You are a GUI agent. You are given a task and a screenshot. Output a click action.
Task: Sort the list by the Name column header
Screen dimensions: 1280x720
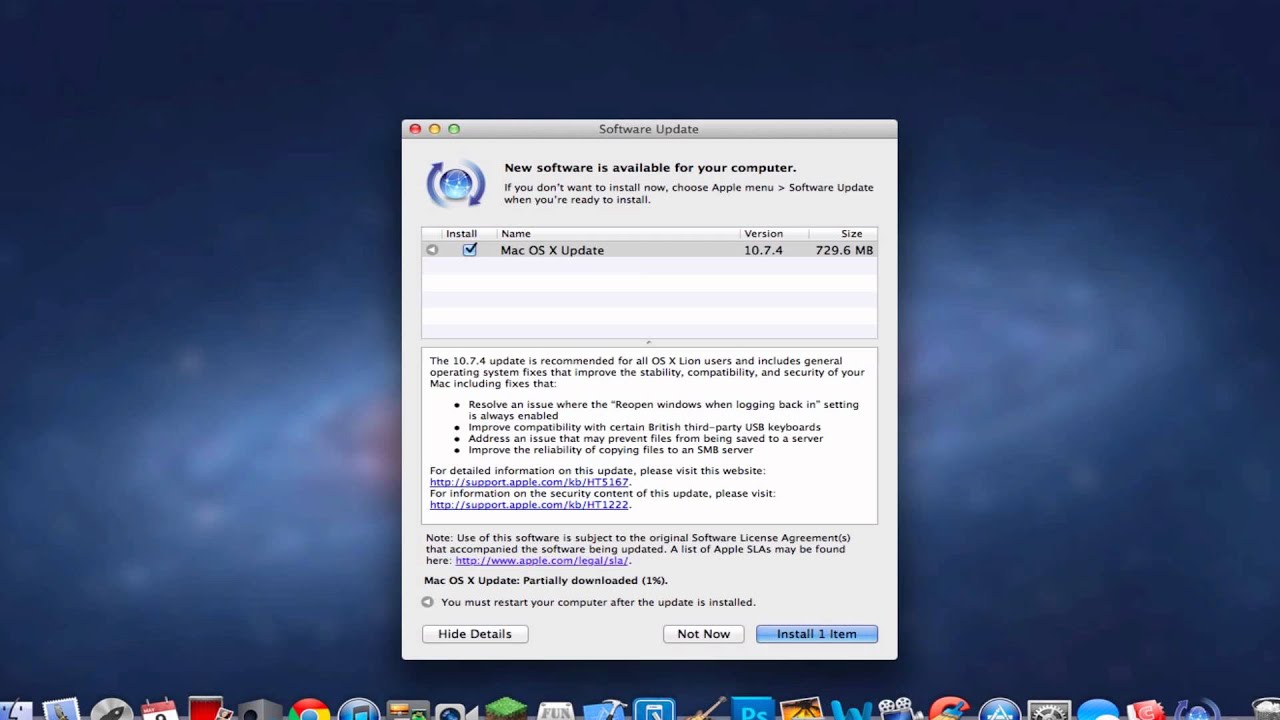click(x=618, y=234)
